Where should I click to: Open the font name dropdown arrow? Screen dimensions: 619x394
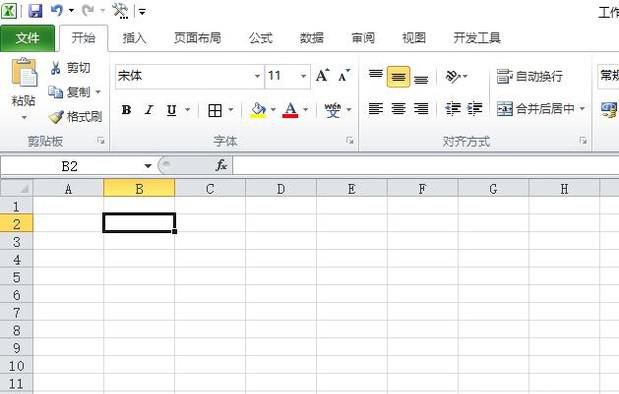[257, 76]
